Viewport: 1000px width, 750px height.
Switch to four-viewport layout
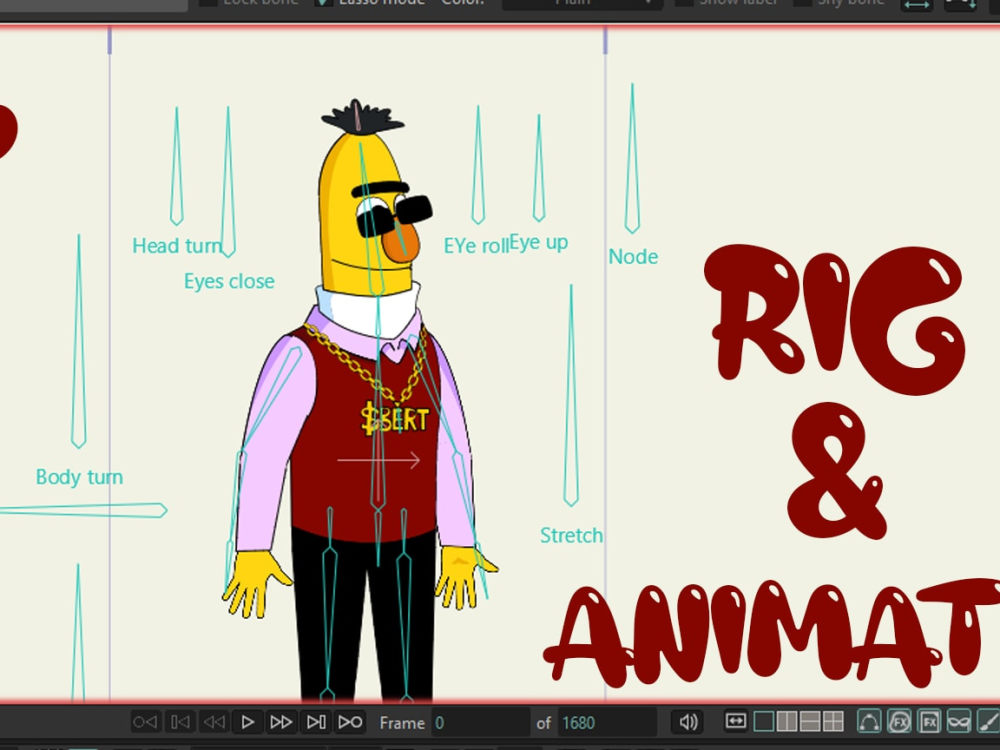tap(833, 721)
